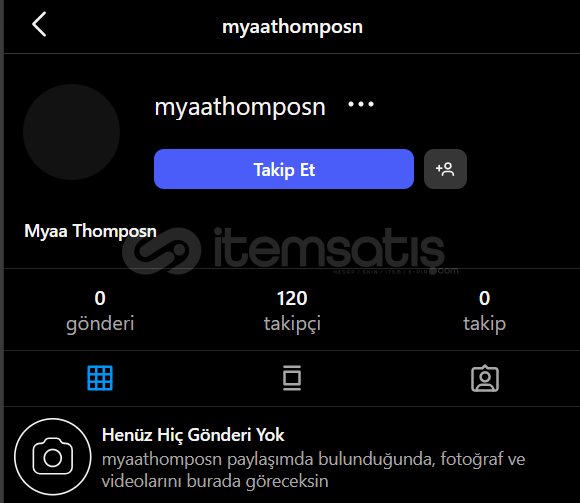Open the three-dots options menu

[x=361, y=105]
